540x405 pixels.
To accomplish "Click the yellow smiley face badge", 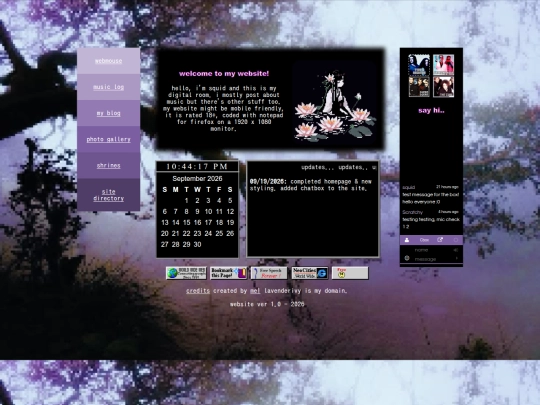I will [350, 273].
